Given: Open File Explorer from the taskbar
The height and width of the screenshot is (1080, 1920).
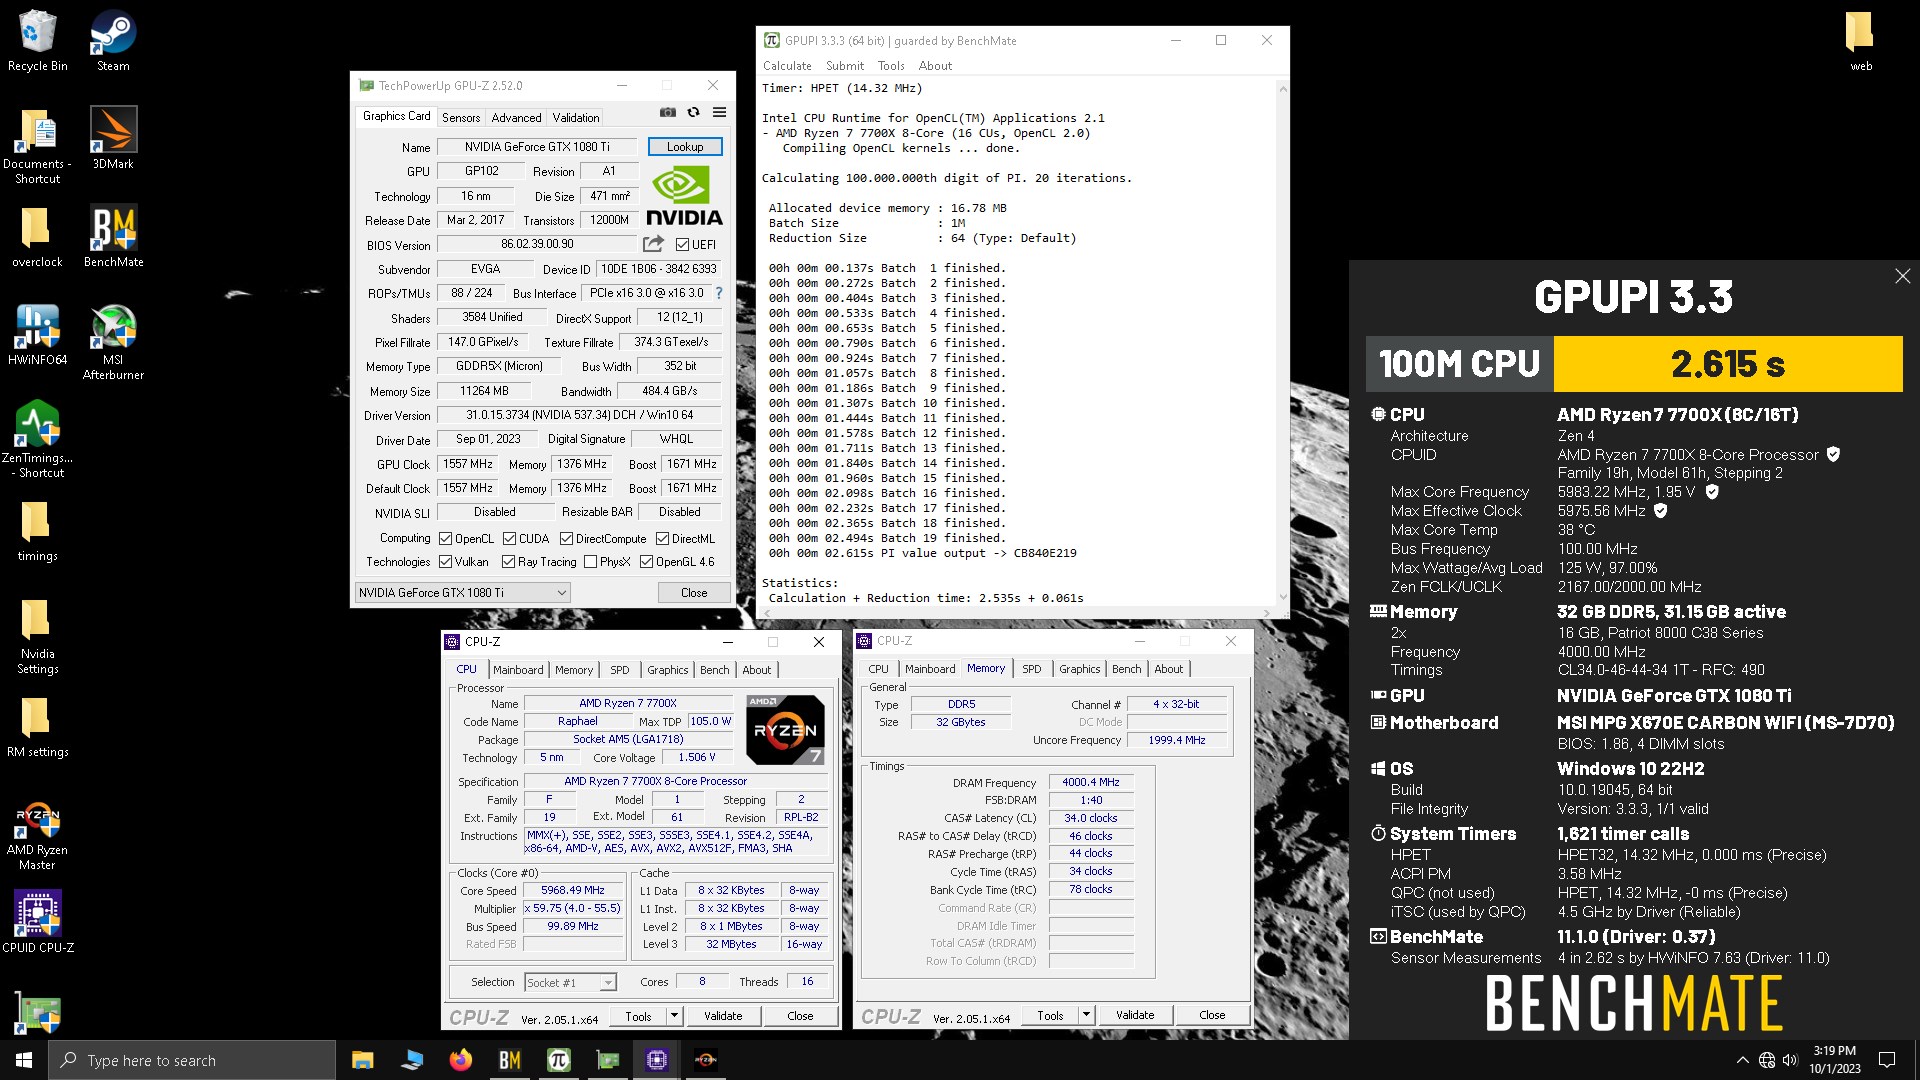Looking at the screenshot, I should (x=362, y=1060).
